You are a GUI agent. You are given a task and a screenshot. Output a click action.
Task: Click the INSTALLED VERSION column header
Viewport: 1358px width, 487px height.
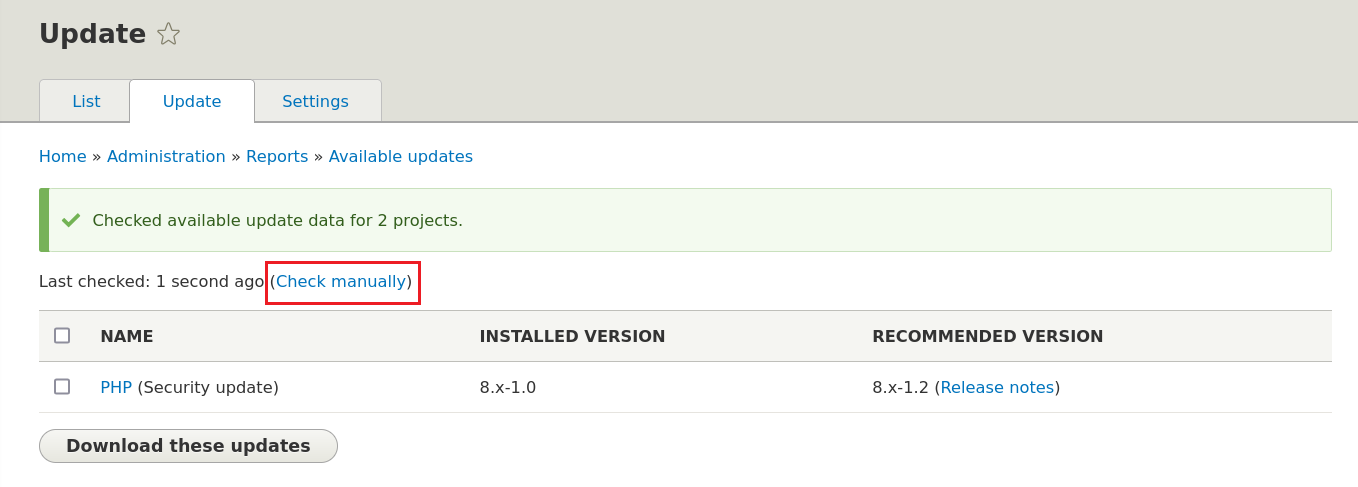click(x=572, y=337)
